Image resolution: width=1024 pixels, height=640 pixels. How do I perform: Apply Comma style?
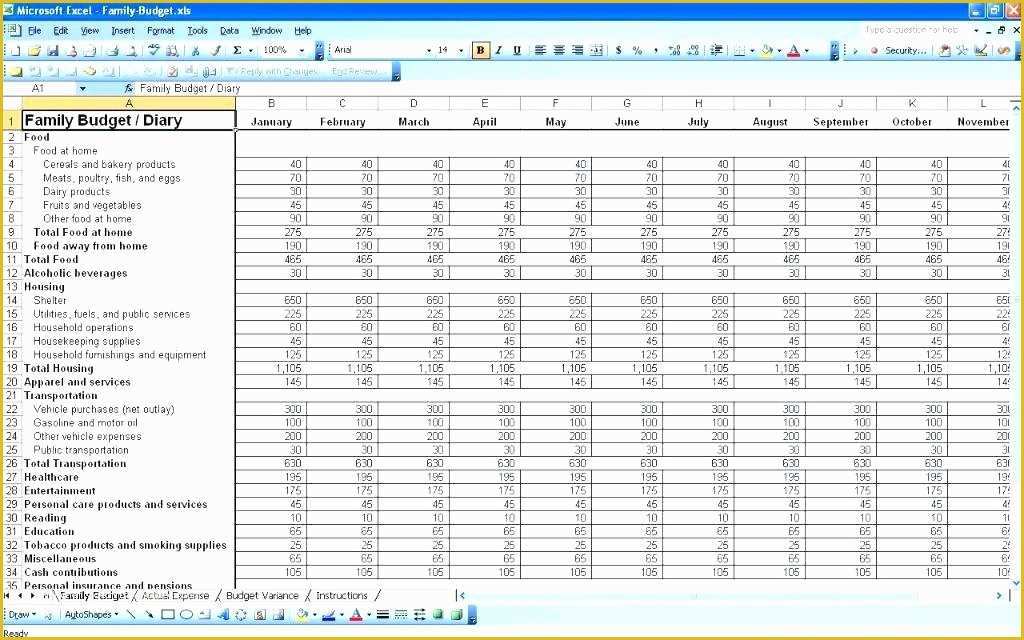(x=656, y=50)
